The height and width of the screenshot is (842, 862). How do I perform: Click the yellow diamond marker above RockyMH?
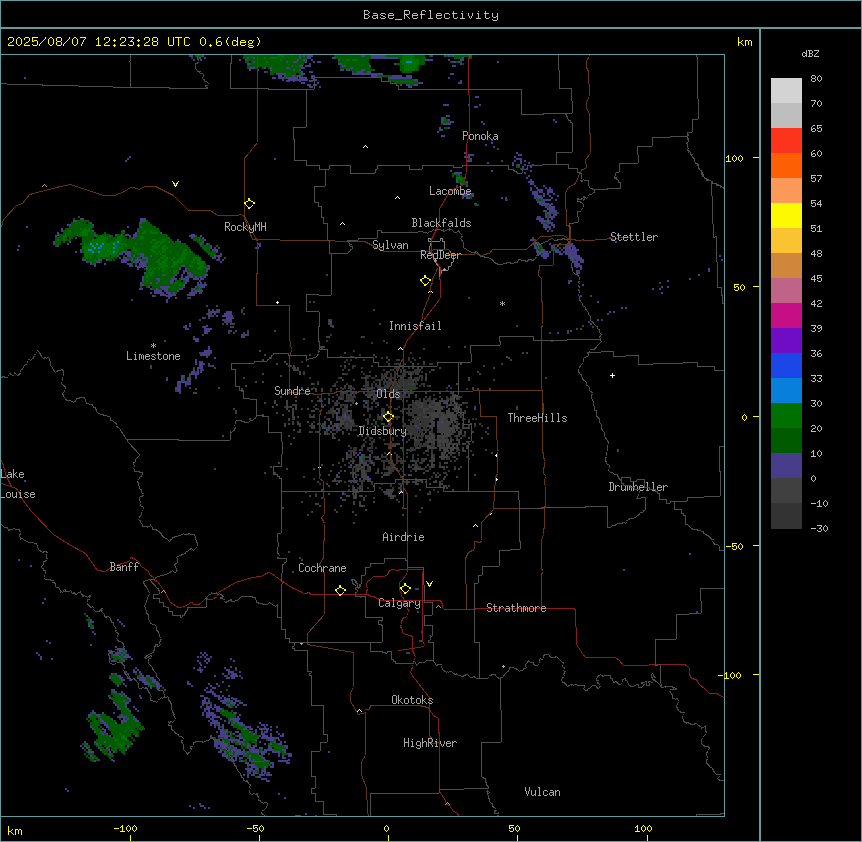coord(249,204)
